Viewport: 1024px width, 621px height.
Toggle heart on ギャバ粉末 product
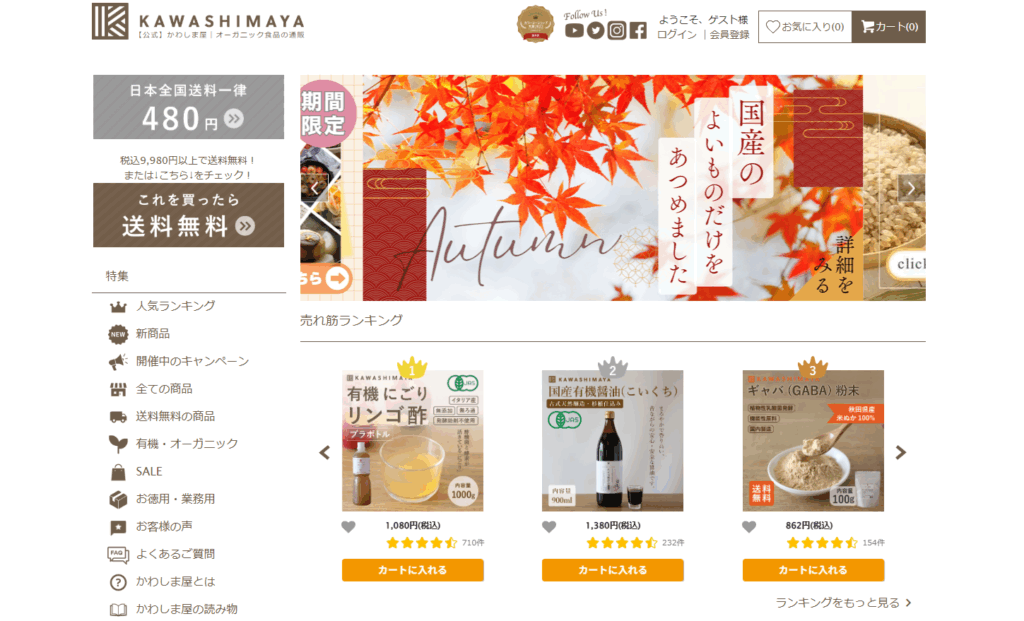pos(749,526)
